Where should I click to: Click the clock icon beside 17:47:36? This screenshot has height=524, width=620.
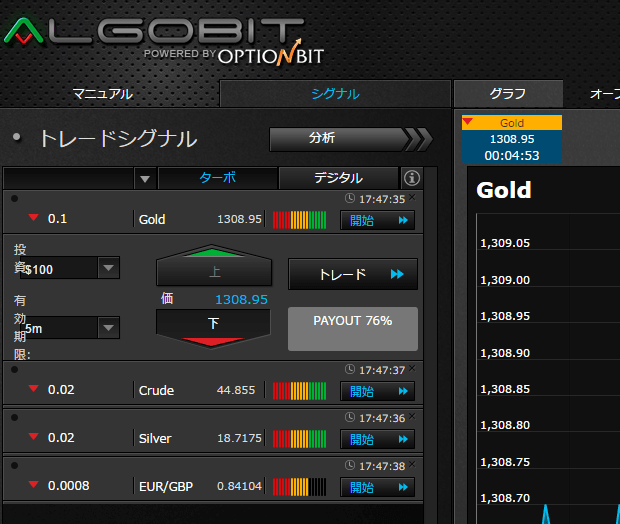(350, 417)
